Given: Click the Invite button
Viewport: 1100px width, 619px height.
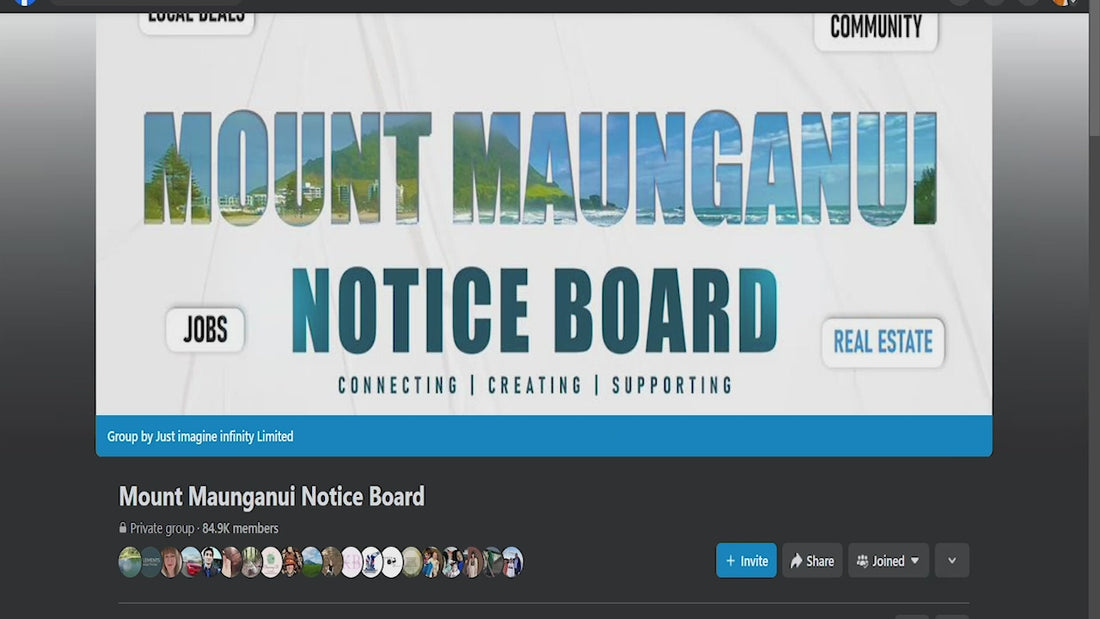Looking at the screenshot, I should tap(746, 561).
